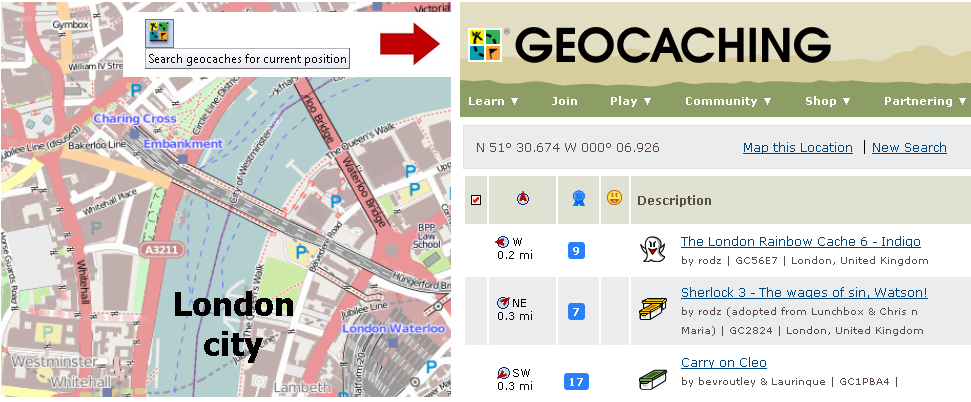This screenshot has height=402, width=971.
Task: Click the yellow multi-cache box icon
Action: coord(653,308)
